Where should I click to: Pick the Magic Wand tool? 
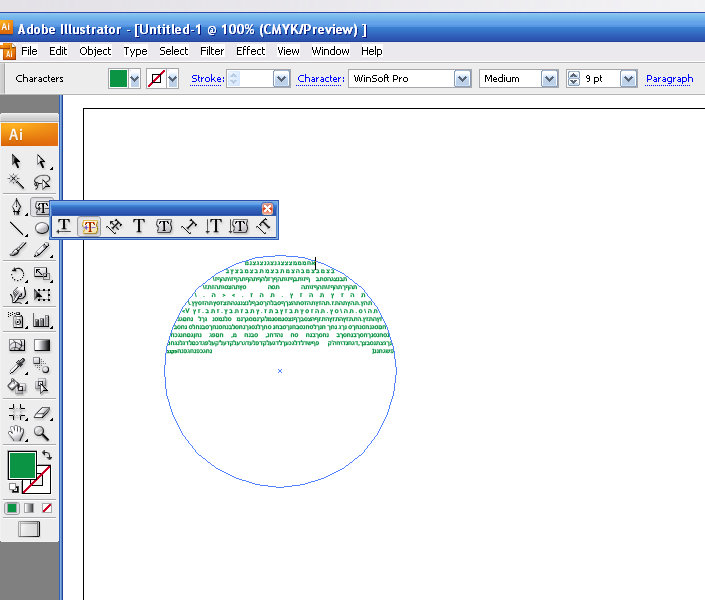16,182
